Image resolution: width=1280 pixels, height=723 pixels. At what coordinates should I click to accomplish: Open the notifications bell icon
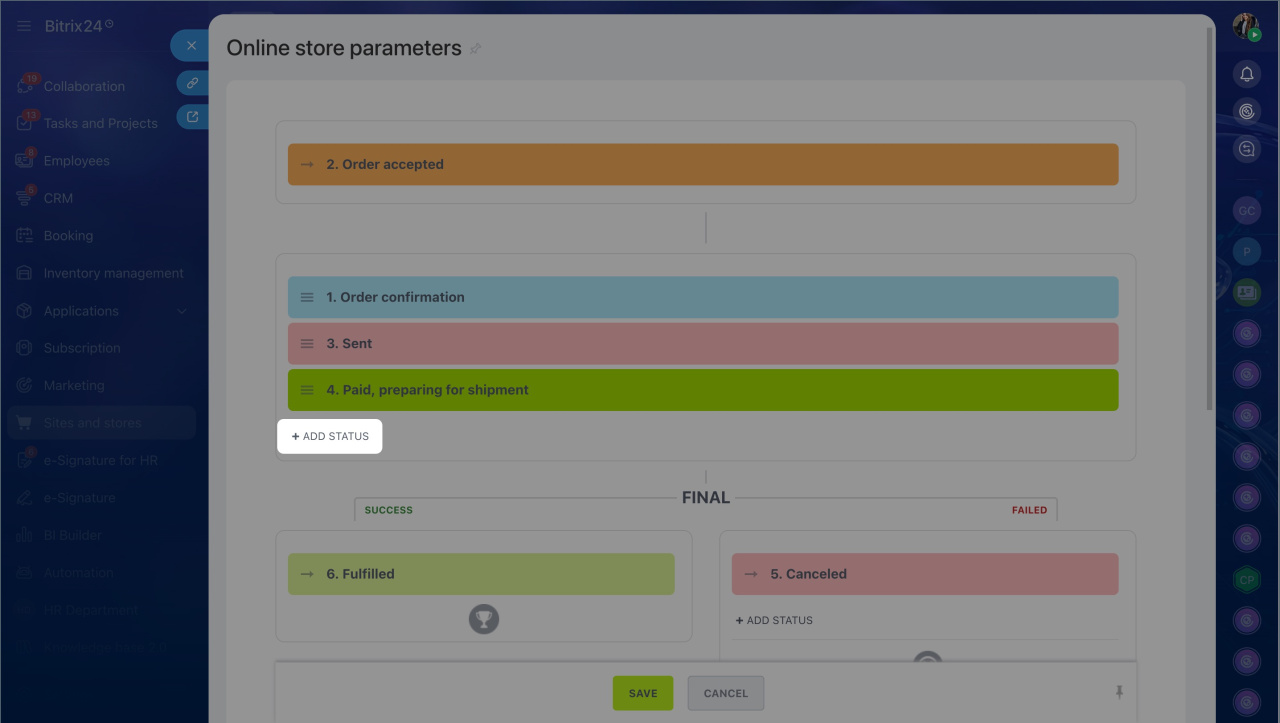[1246, 74]
